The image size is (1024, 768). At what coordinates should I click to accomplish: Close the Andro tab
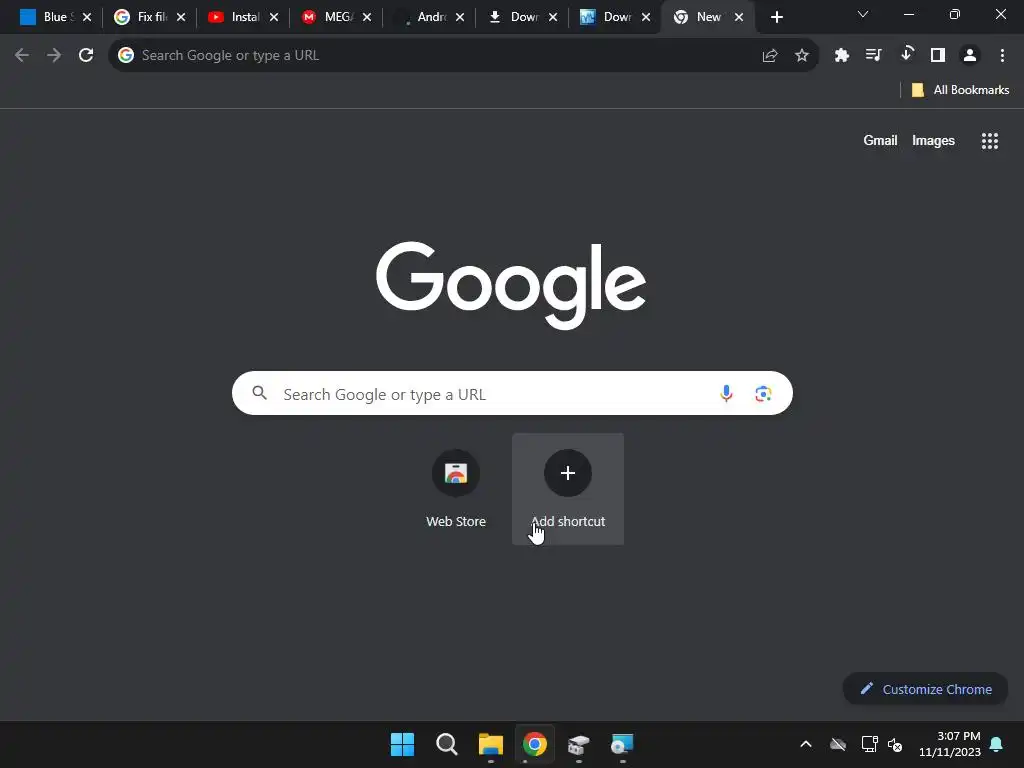click(x=460, y=18)
